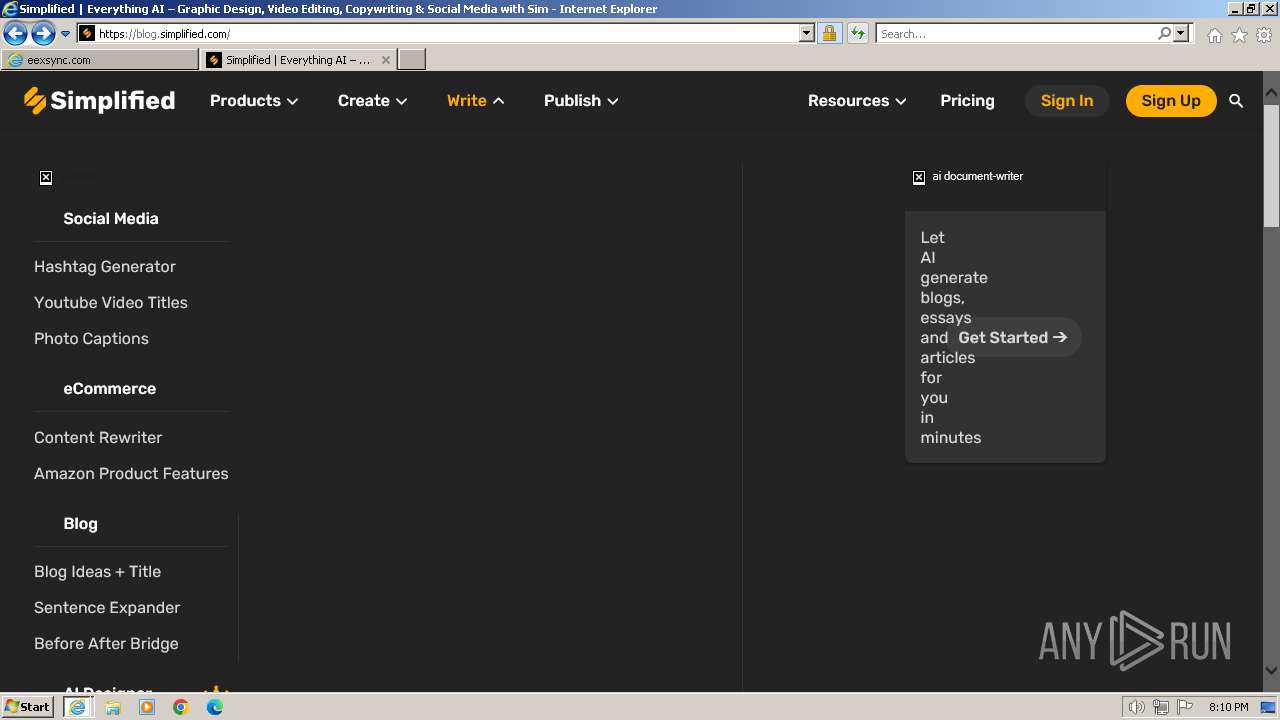This screenshot has width=1280, height=720.
Task: Open Content Rewriter
Action: (x=98, y=438)
